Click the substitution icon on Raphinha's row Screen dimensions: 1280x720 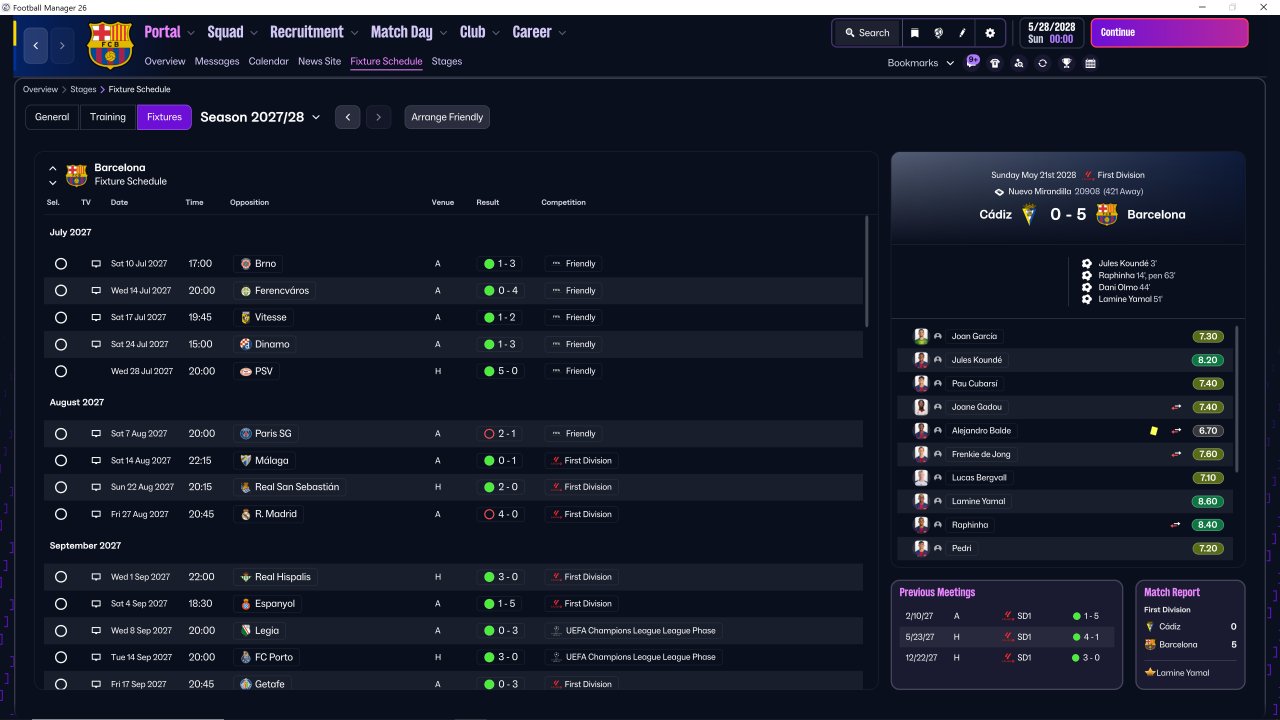[1177, 525]
